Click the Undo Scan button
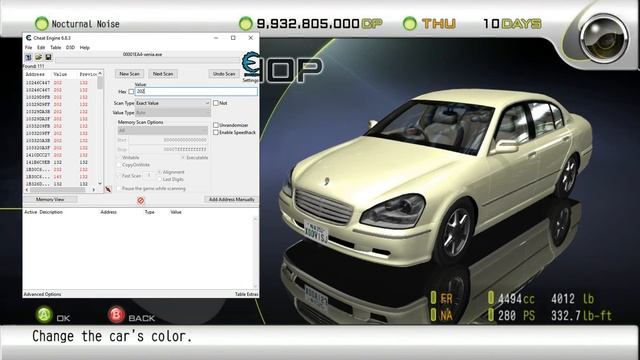Viewport: 640px width, 360px height. (x=224, y=74)
